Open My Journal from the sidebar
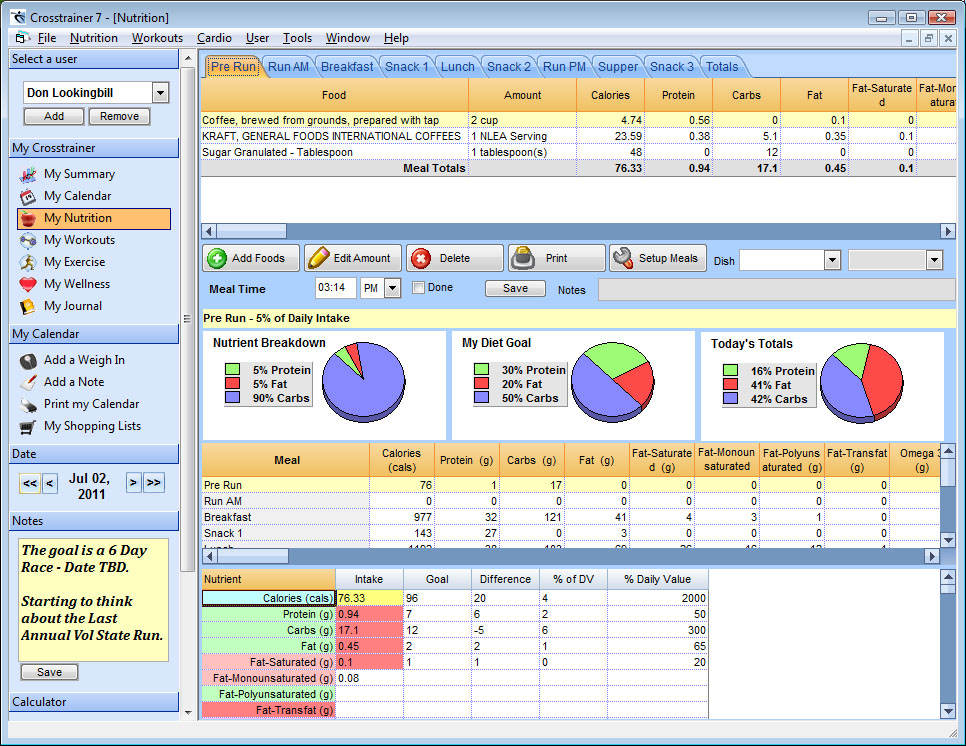Image resolution: width=966 pixels, height=746 pixels. click(x=73, y=306)
